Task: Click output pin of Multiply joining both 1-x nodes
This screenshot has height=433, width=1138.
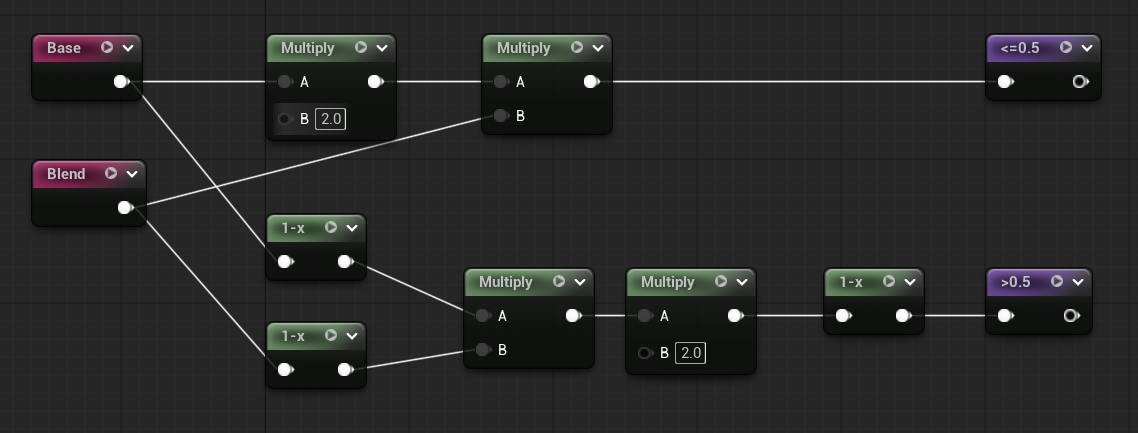Action: [574, 316]
